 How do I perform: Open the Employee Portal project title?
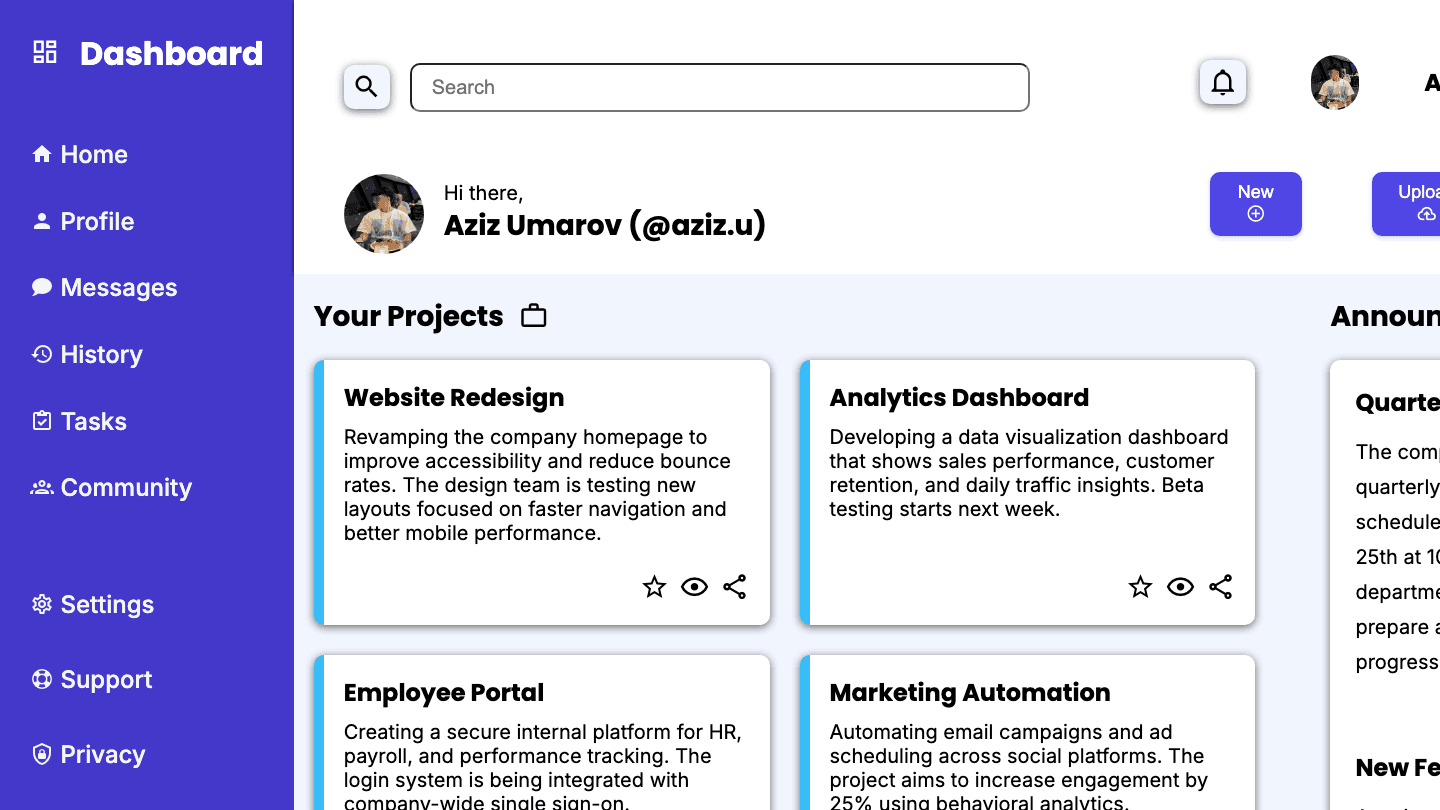[444, 692]
